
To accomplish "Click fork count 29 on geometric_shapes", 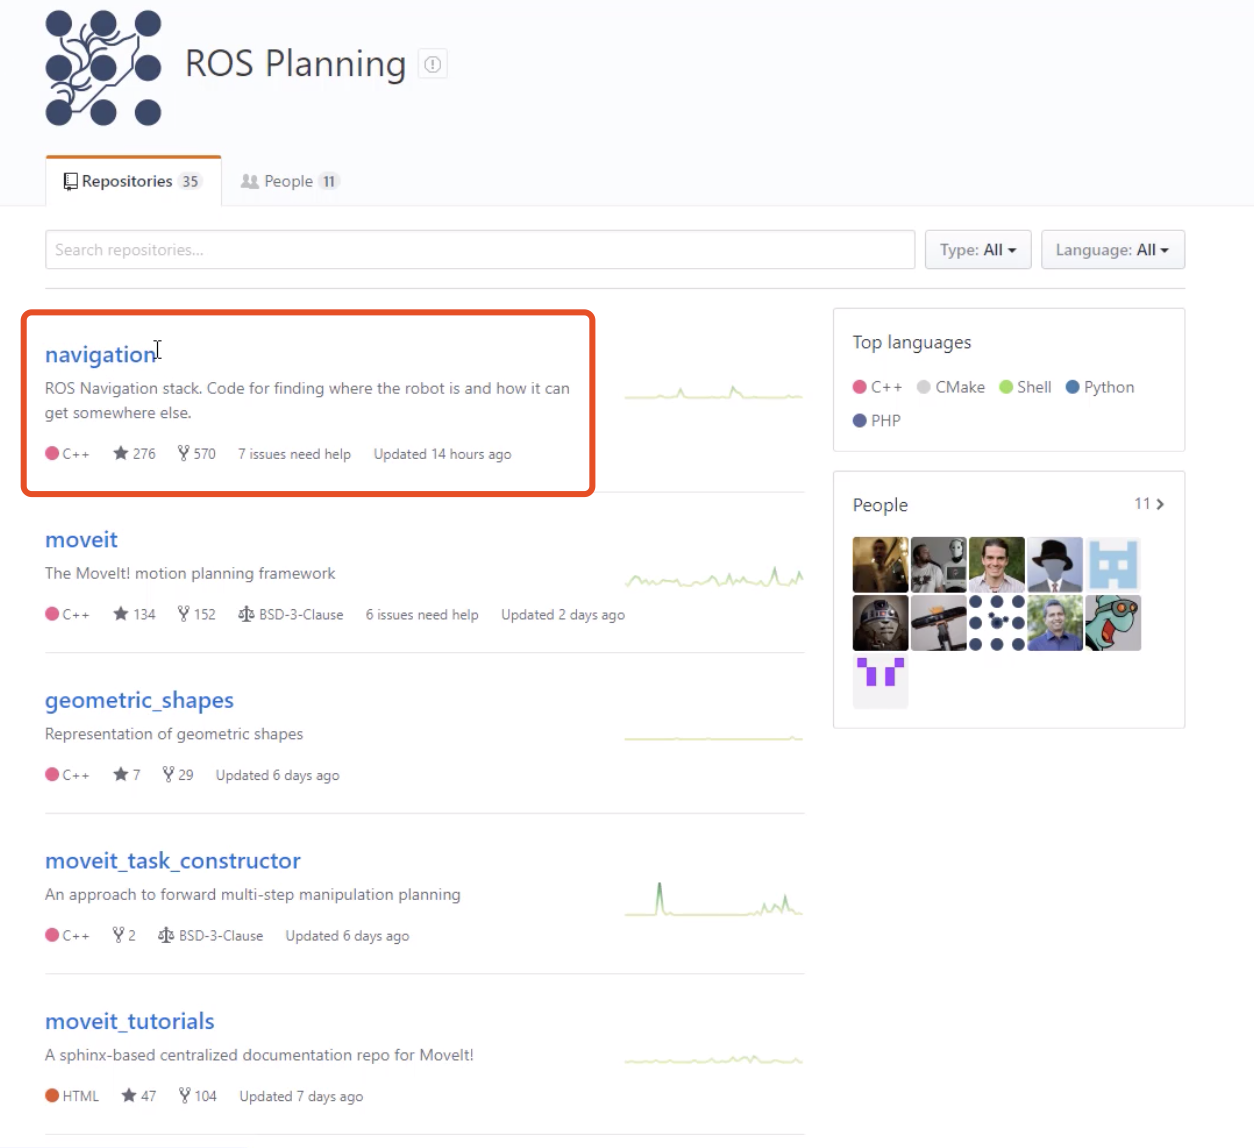I will click(178, 775).
